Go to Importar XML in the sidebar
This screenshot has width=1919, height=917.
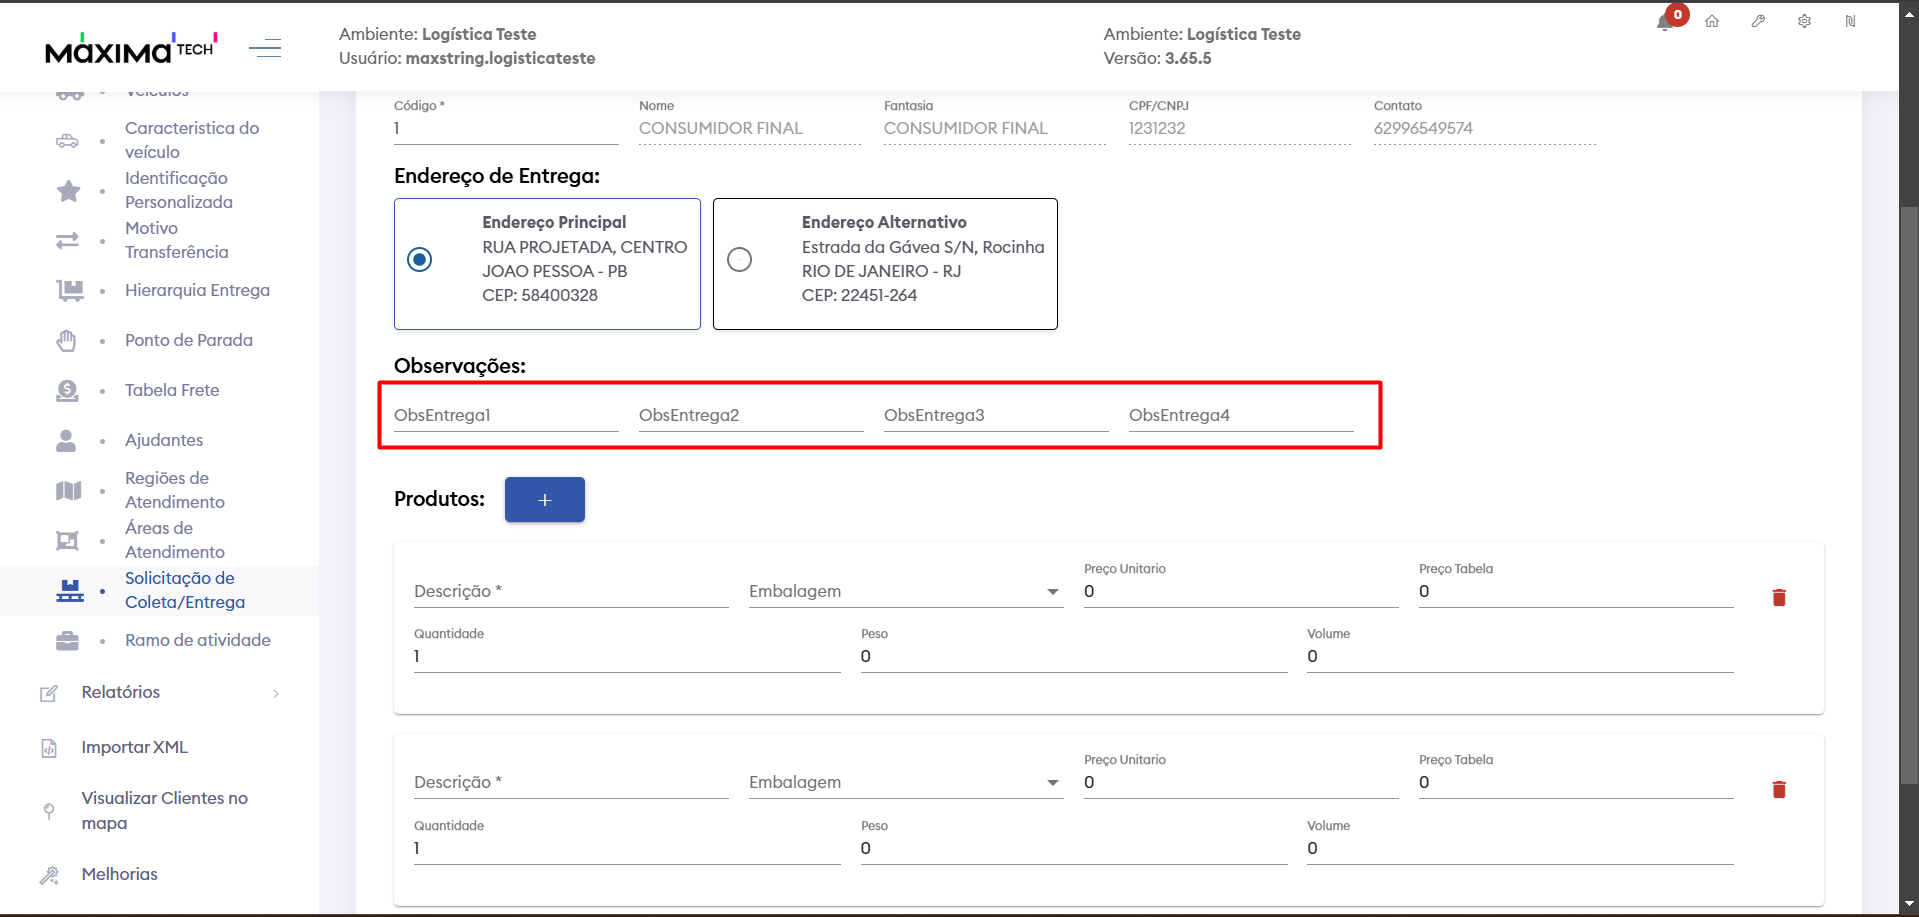[x=134, y=748]
